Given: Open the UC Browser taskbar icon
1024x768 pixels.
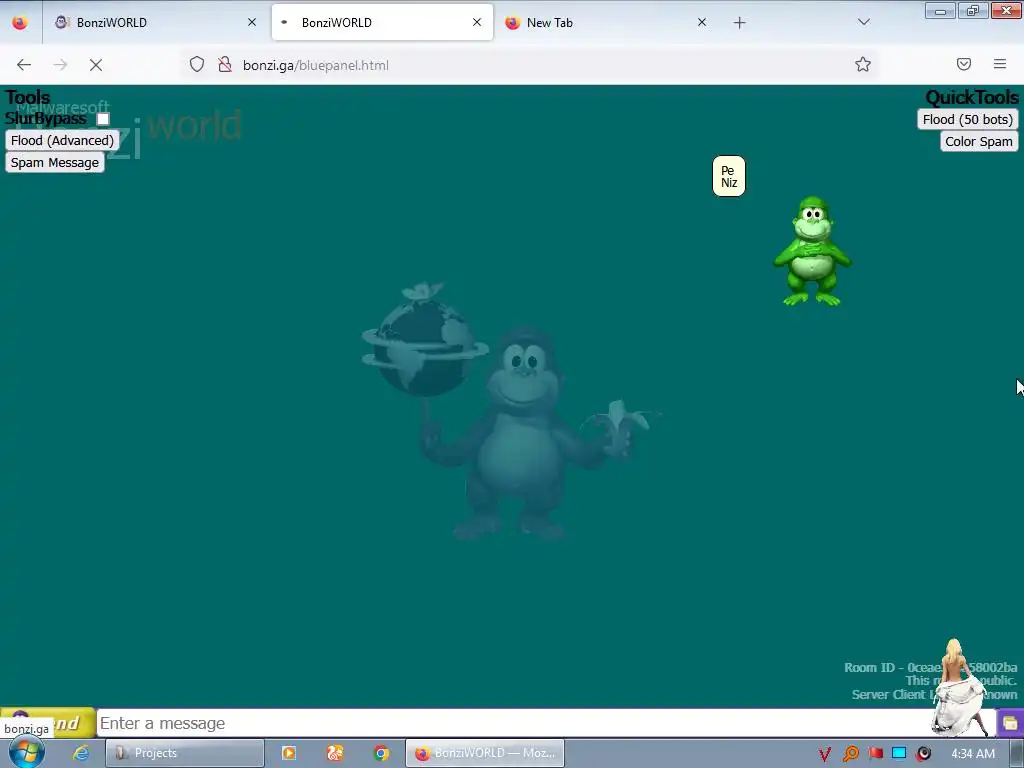Looking at the screenshot, I should click(x=335, y=753).
